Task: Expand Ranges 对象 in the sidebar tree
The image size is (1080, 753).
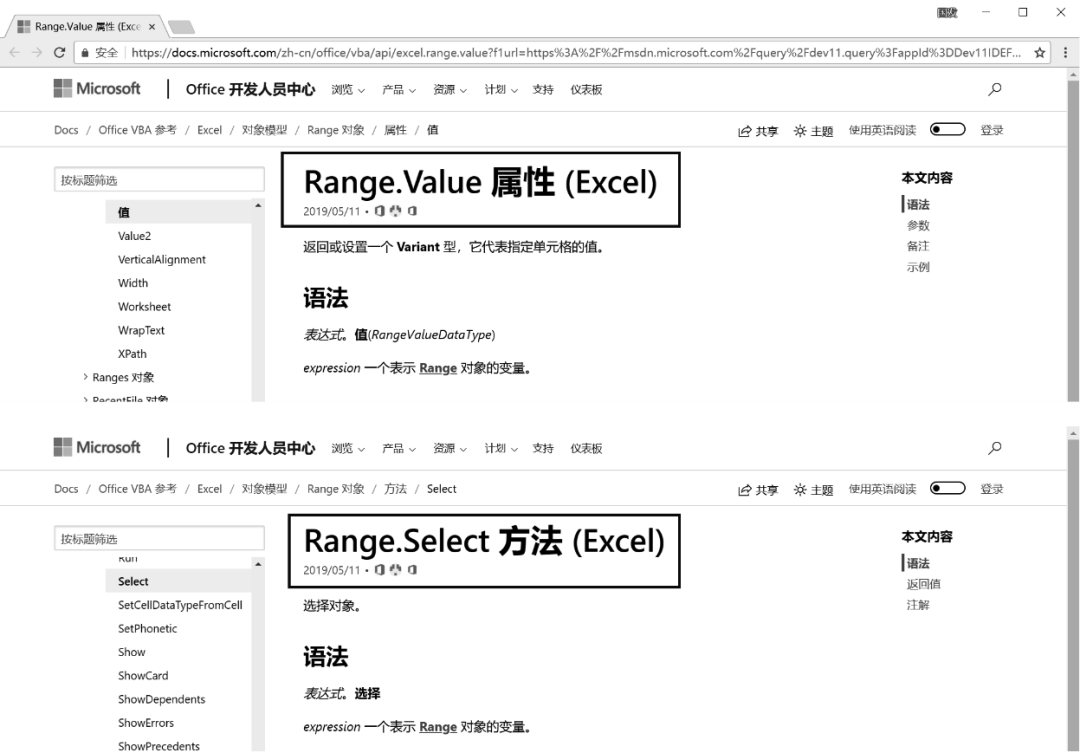Action: (x=125, y=377)
